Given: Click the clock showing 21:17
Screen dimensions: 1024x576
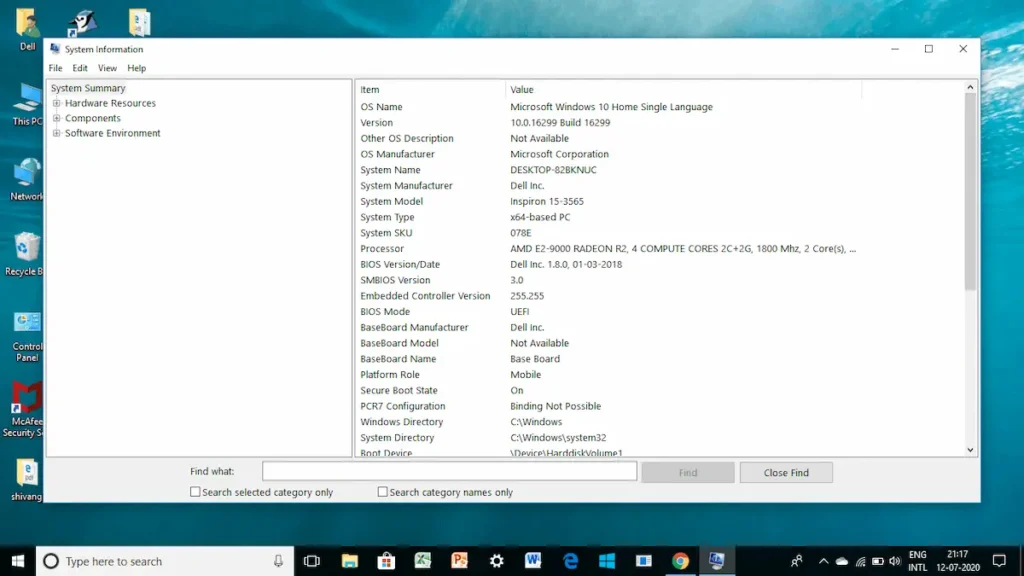Looking at the screenshot, I should pyautogui.click(x=958, y=561).
